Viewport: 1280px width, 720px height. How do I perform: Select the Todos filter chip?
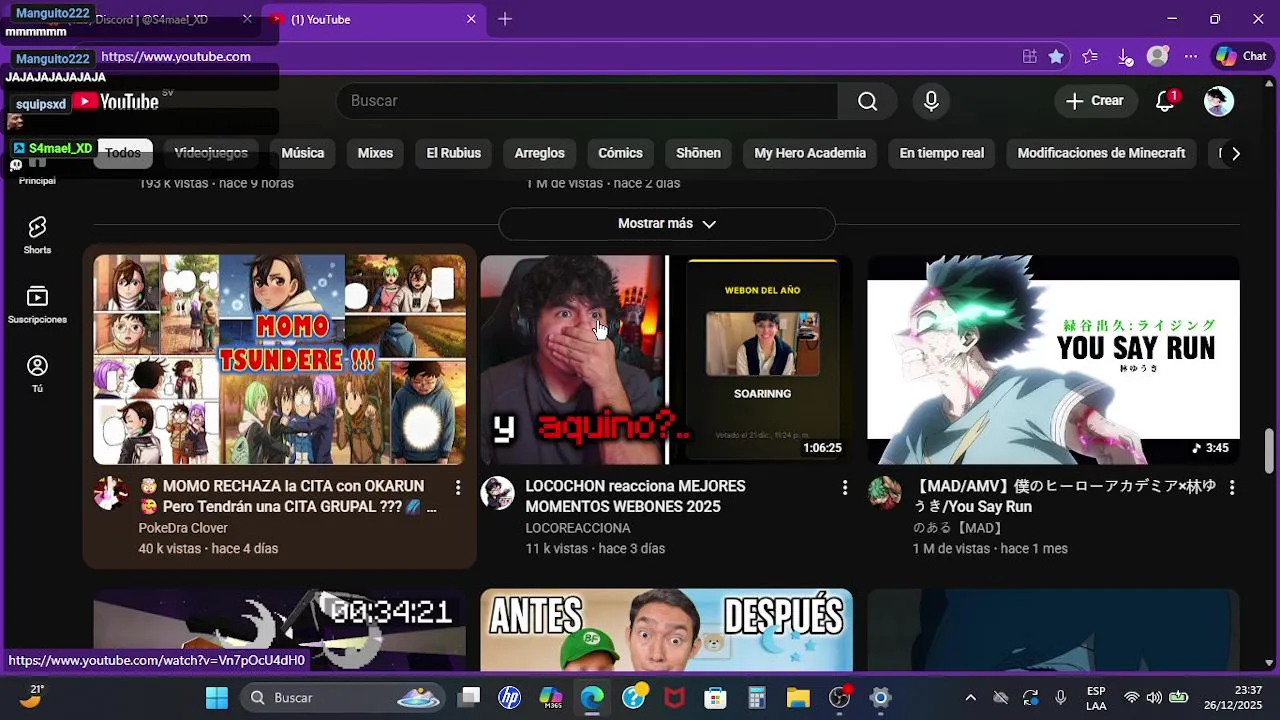pos(124,153)
